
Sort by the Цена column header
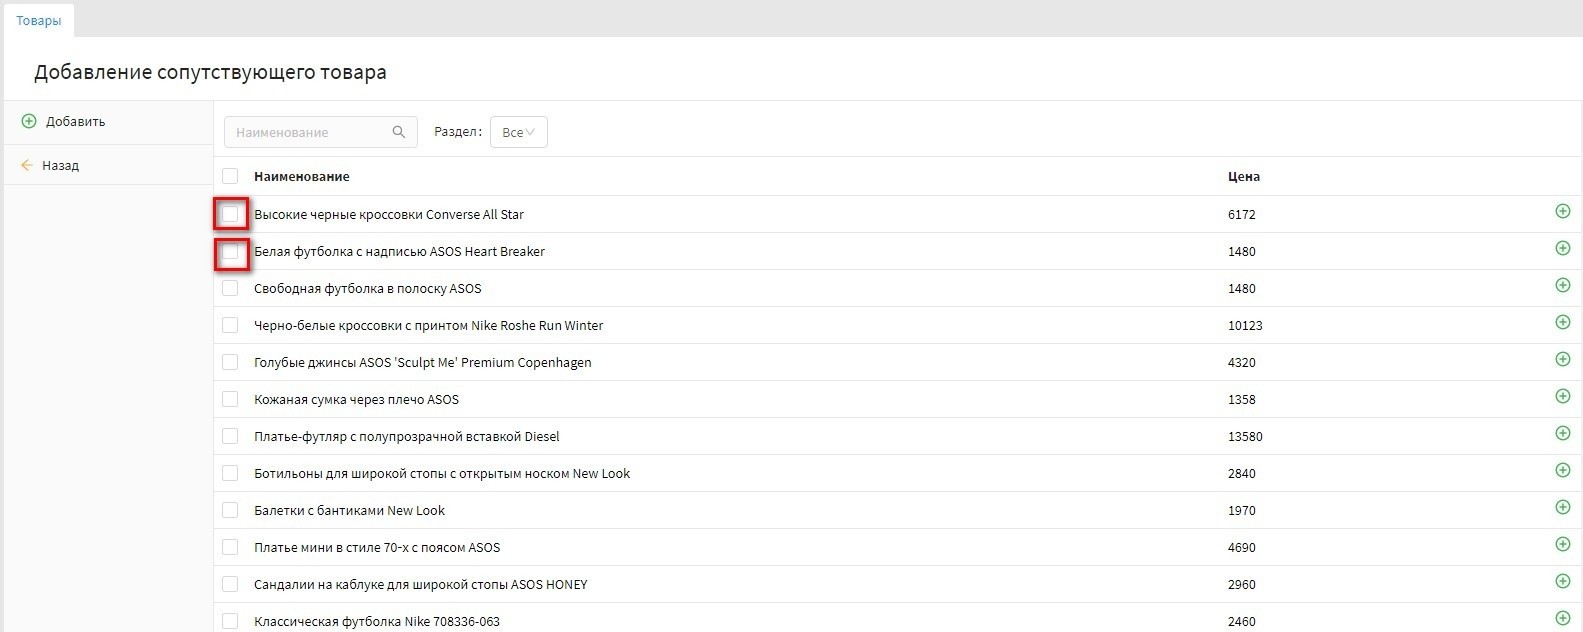[1243, 176]
